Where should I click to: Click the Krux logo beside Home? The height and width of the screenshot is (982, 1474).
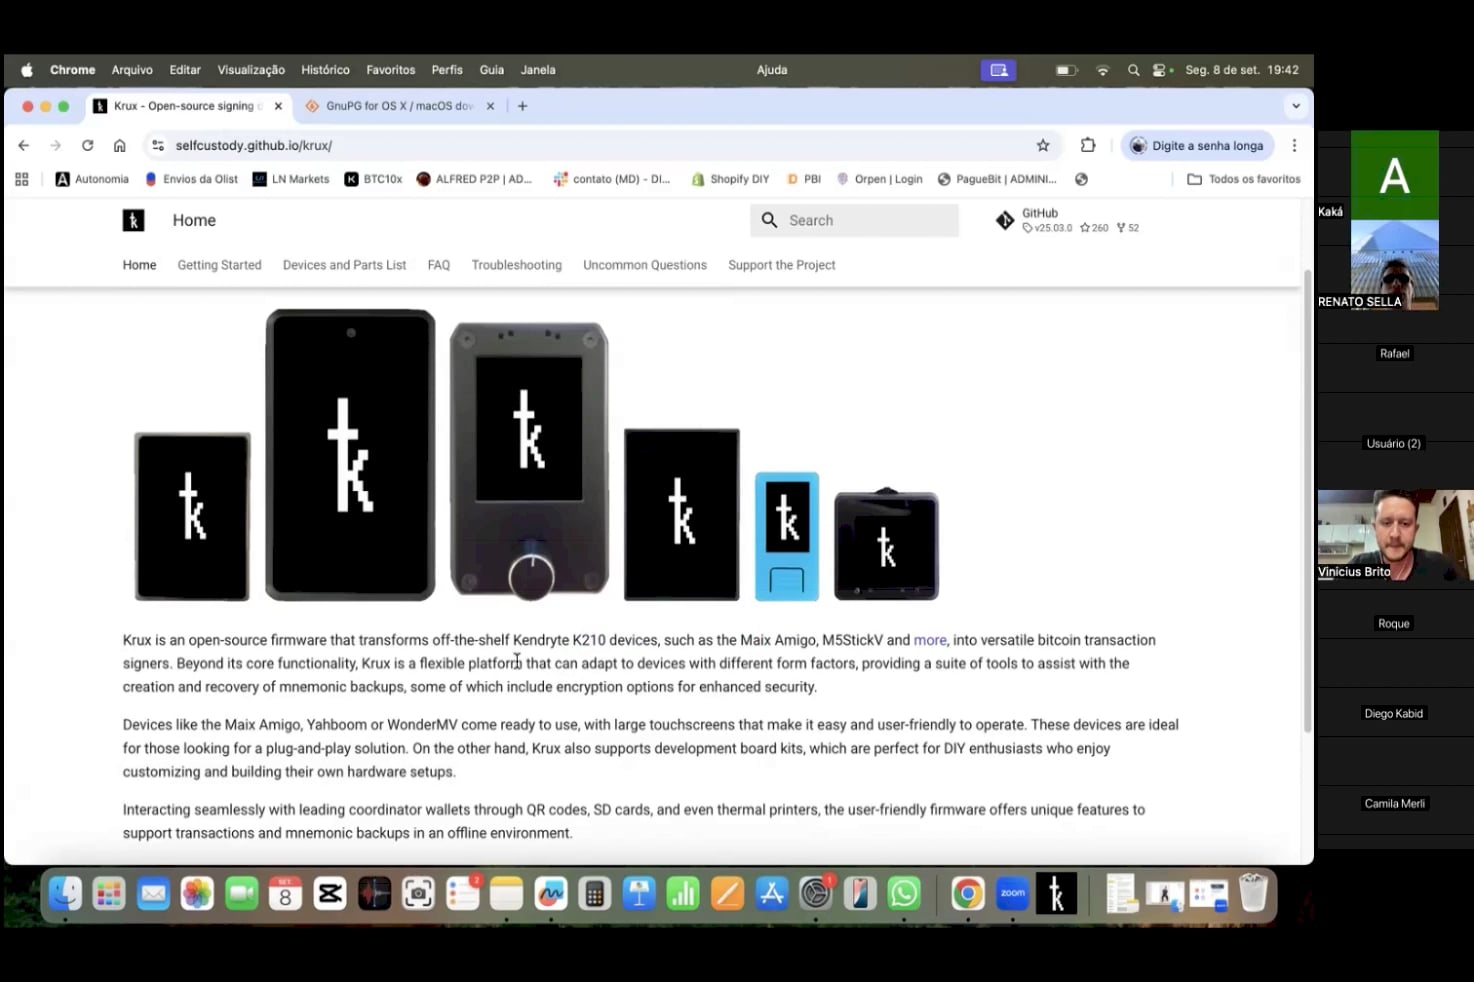pos(133,220)
